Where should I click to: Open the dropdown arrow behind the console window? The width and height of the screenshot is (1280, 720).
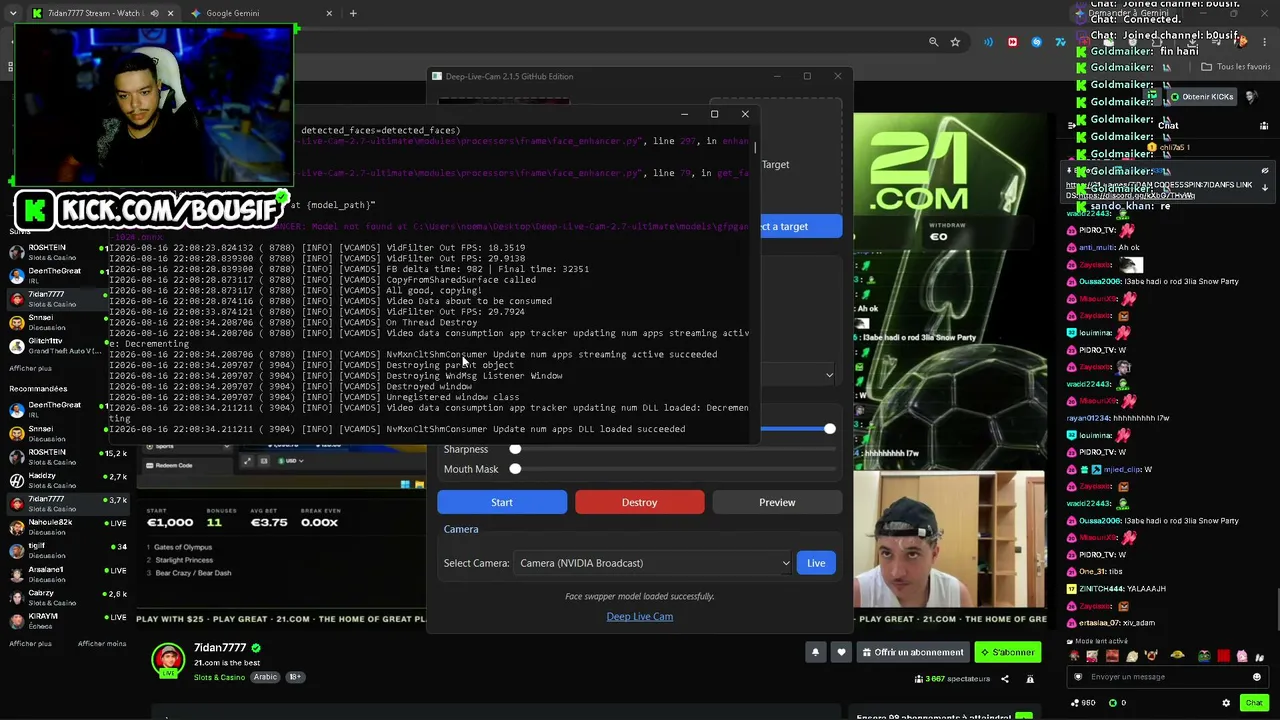[829, 375]
